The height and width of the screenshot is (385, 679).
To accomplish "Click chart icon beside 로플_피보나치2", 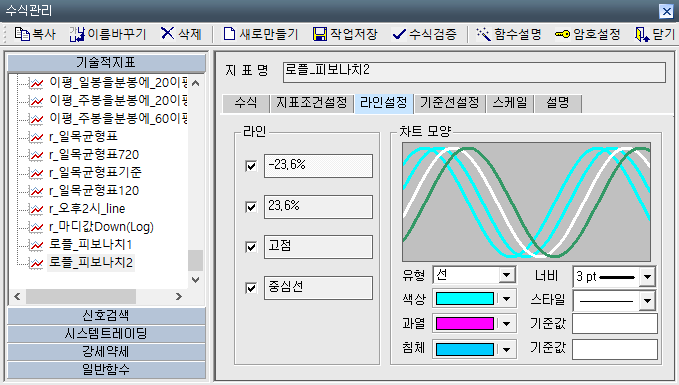I will (37, 262).
